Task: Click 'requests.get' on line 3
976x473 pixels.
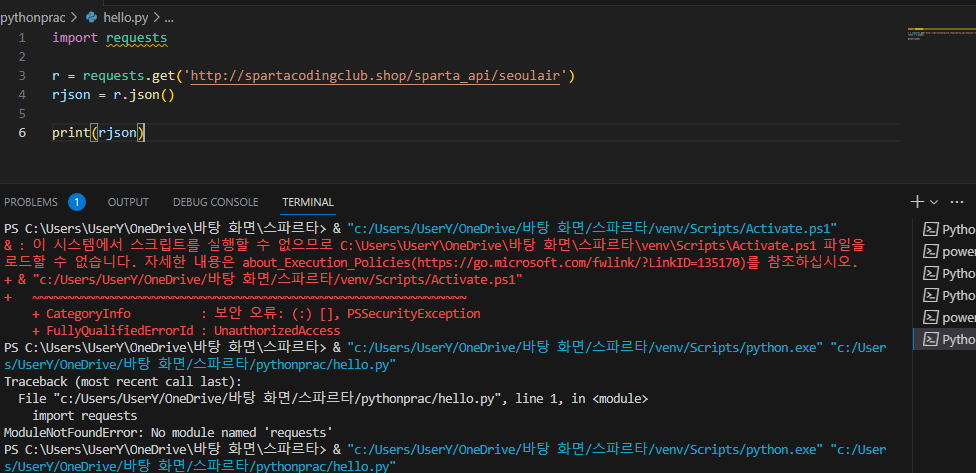Action: [129, 76]
